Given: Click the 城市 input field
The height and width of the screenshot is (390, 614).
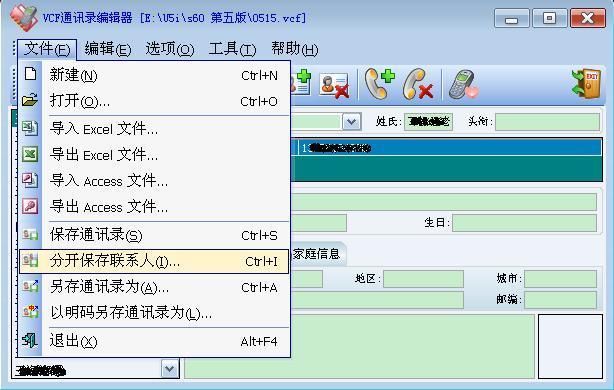Looking at the screenshot, I should (x=560, y=279).
